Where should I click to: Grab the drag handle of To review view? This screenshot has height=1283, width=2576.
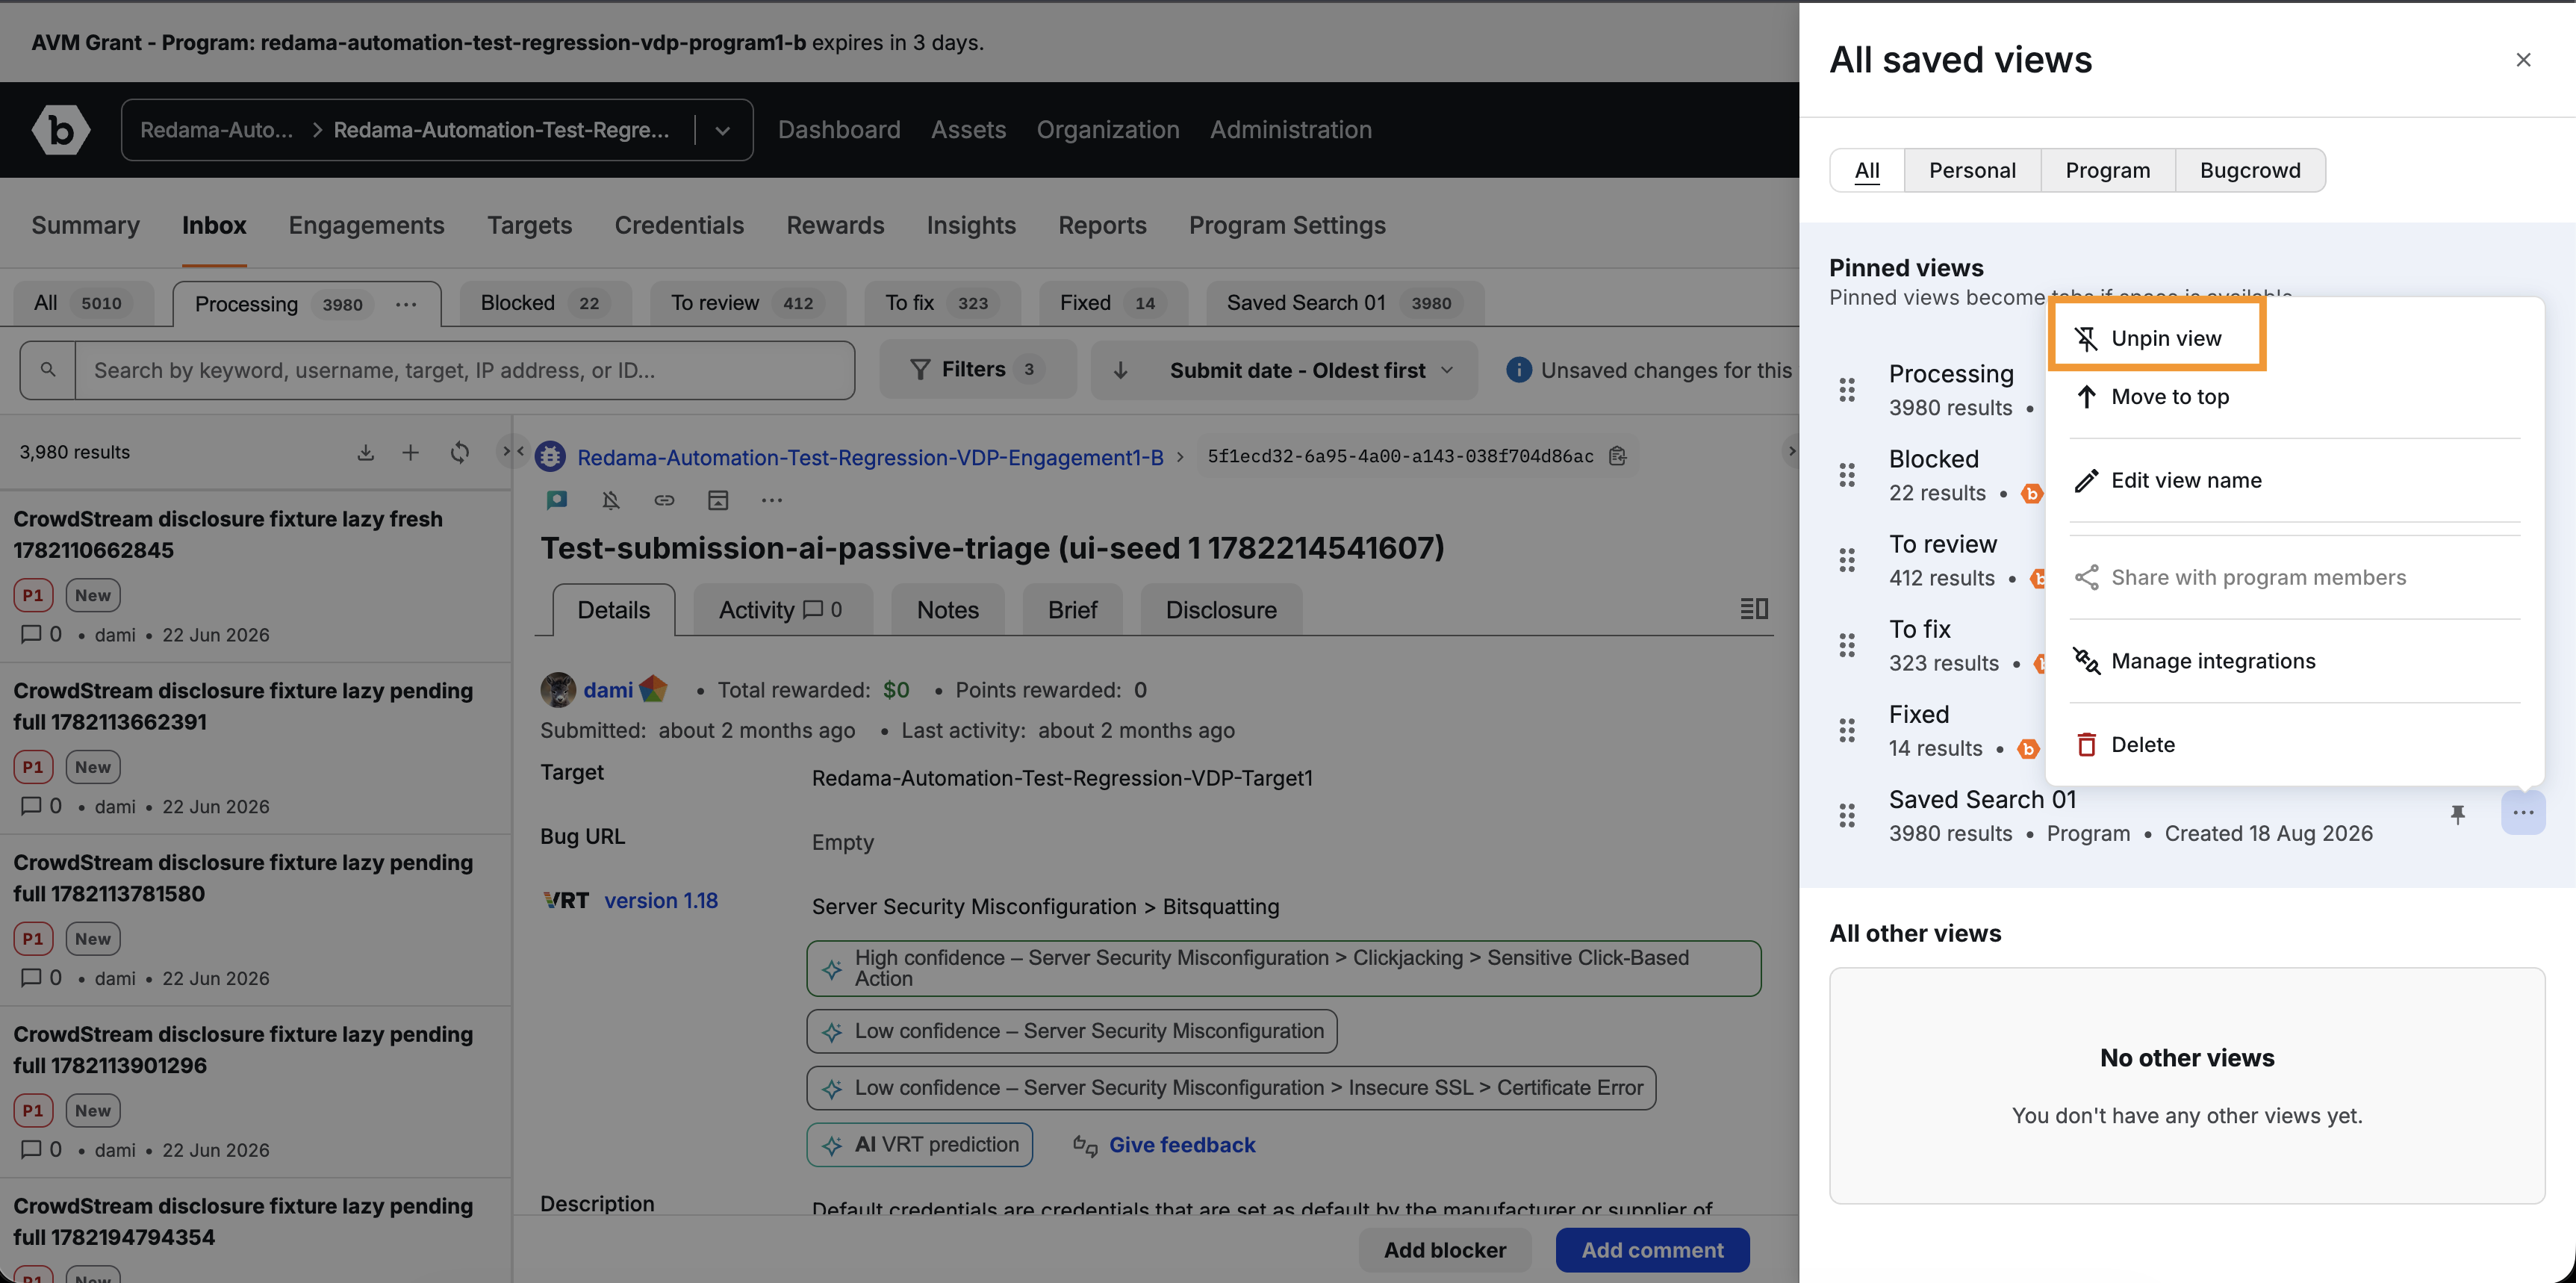[1847, 560]
